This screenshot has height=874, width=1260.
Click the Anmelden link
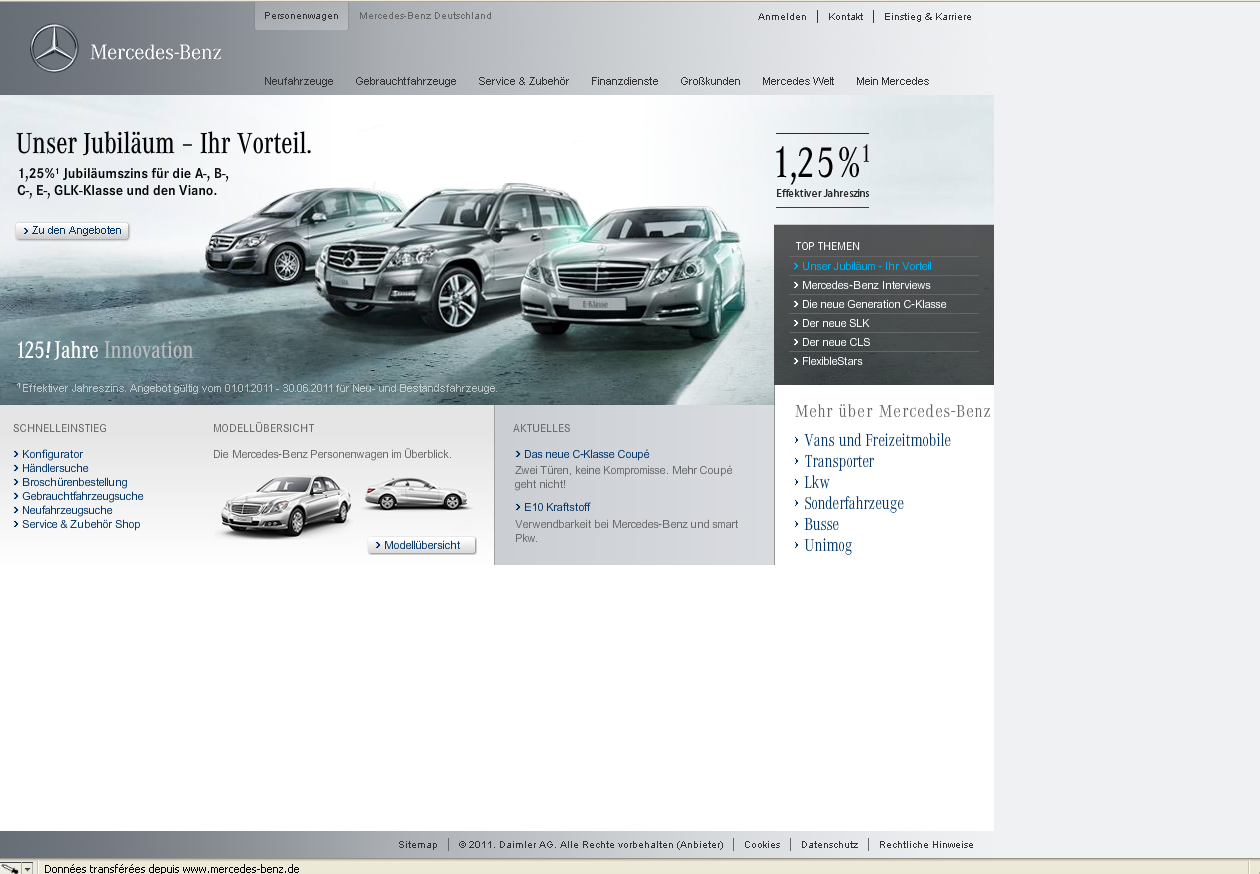[782, 17]
